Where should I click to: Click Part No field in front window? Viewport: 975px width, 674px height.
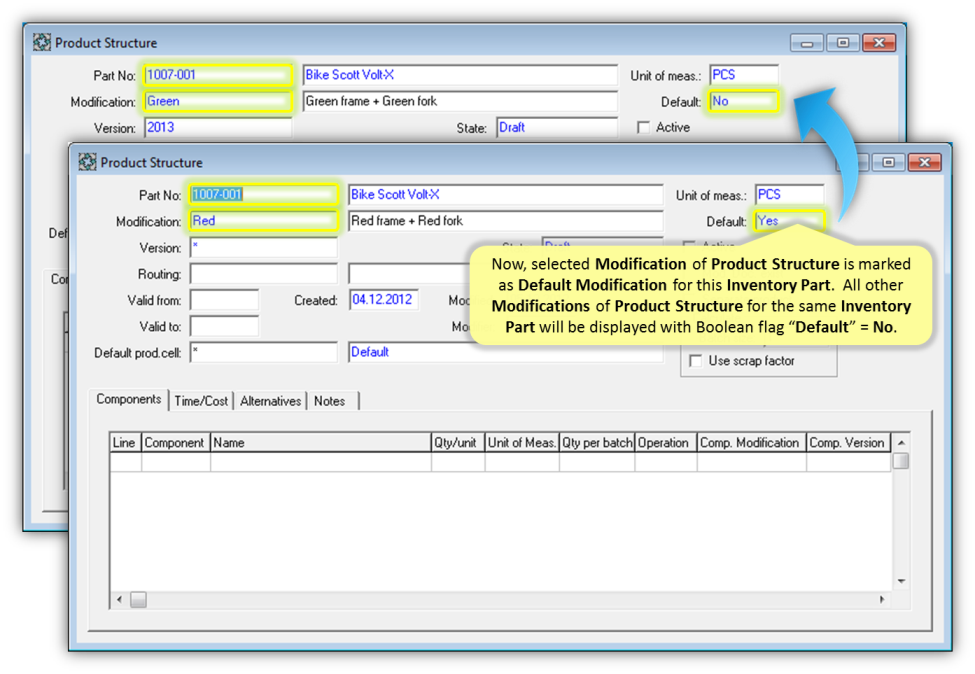264,195
